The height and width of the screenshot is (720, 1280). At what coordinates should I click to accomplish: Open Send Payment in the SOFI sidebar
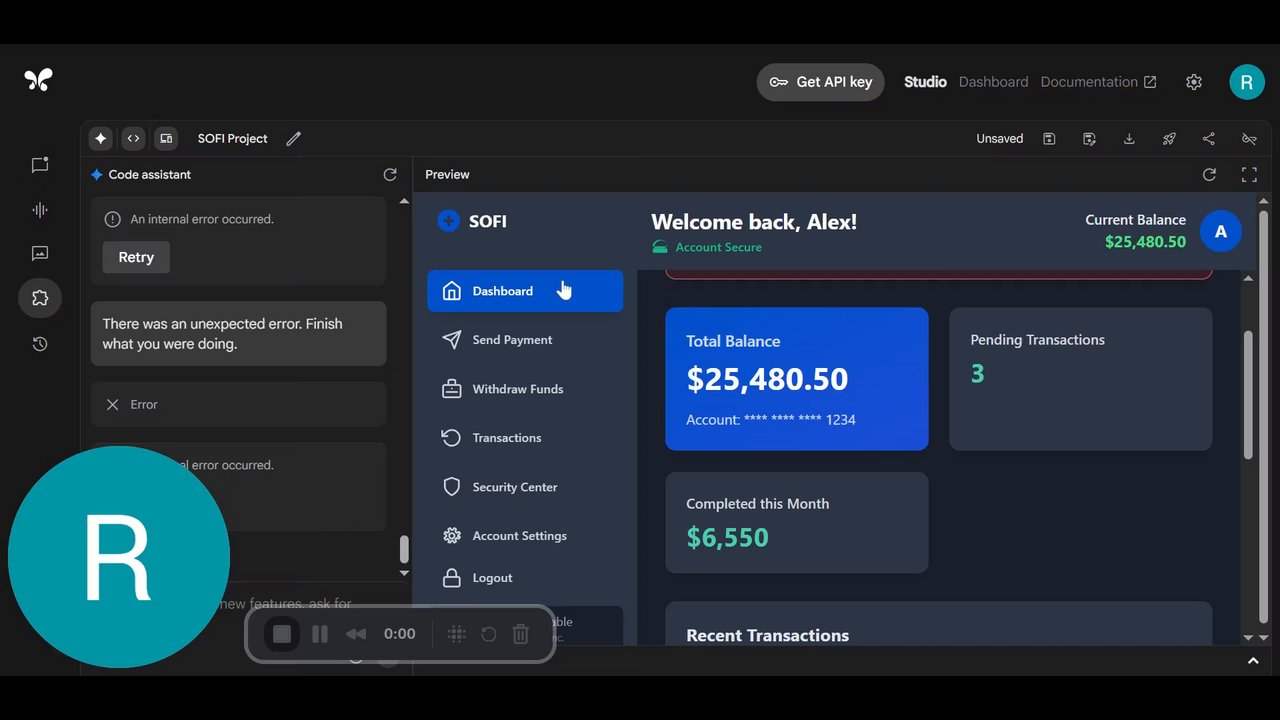click(x=525, y=340)
